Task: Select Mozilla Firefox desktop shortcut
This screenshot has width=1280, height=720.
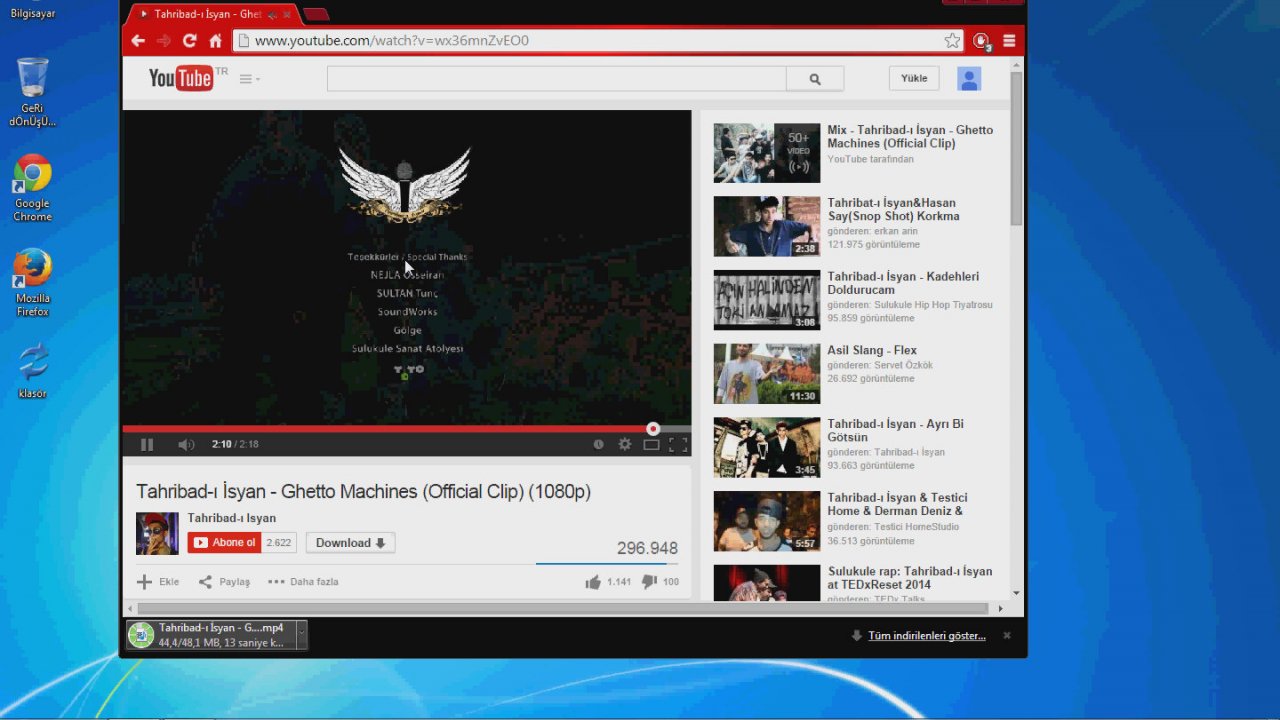Action: (x=33, y=283)
